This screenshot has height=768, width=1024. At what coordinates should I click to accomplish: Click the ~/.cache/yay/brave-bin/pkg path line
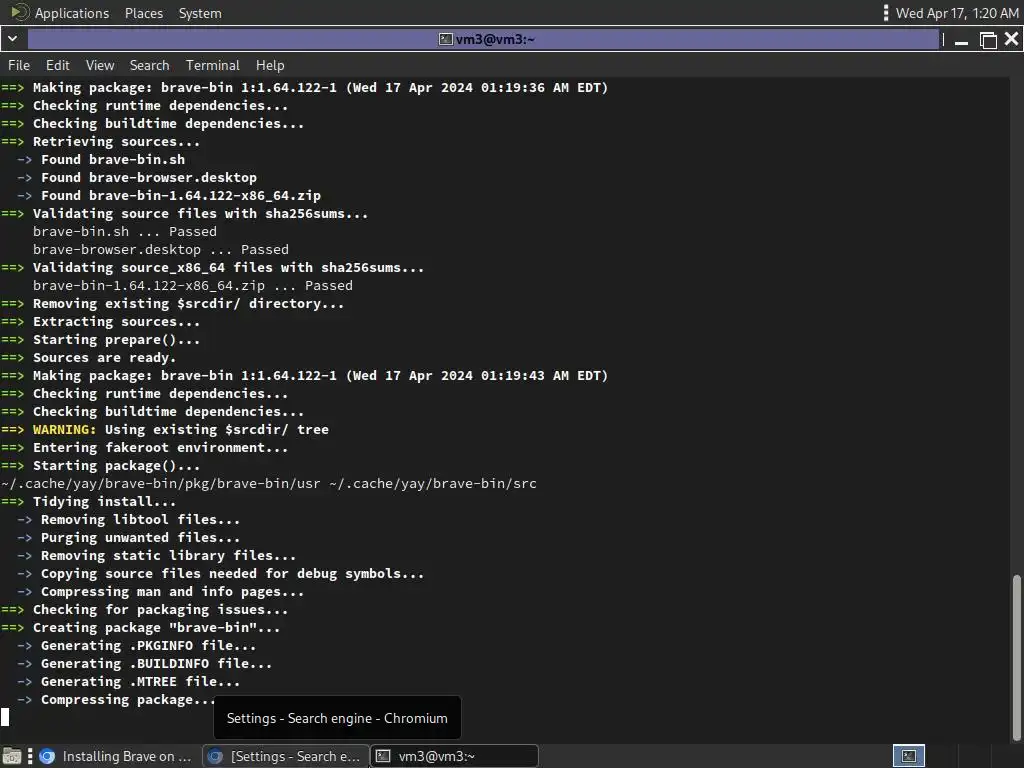pyautogui.click(x=268, y=484)
